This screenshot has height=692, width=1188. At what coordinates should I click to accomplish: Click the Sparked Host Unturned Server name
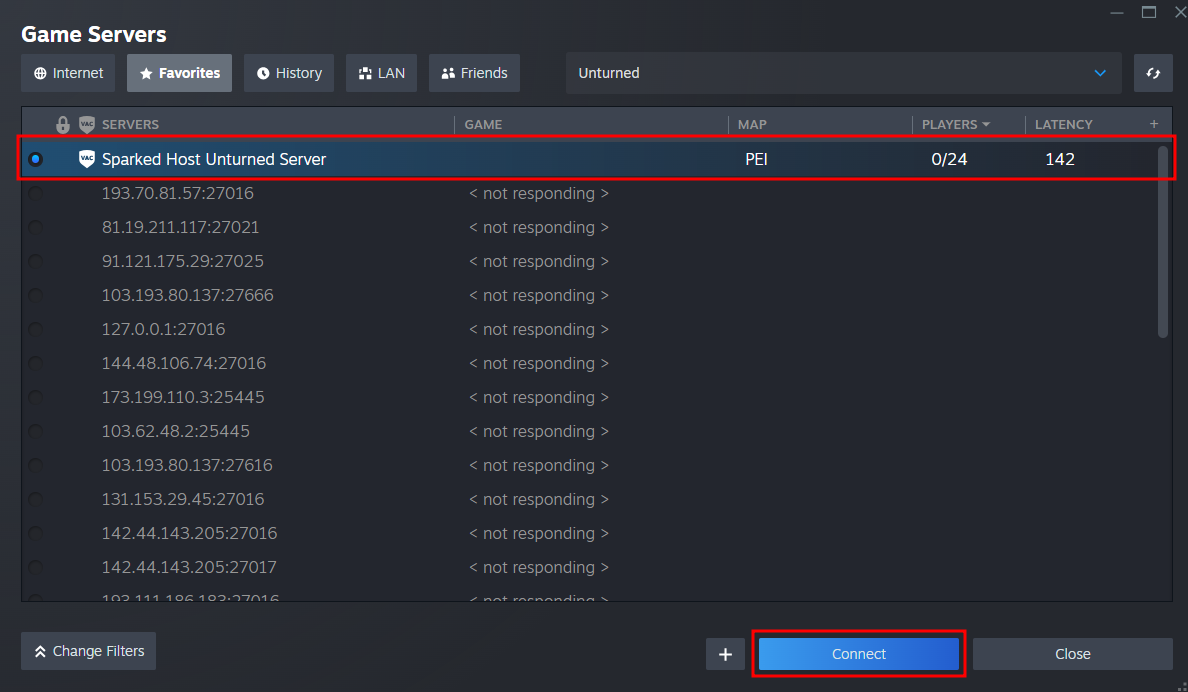[214, 159]
